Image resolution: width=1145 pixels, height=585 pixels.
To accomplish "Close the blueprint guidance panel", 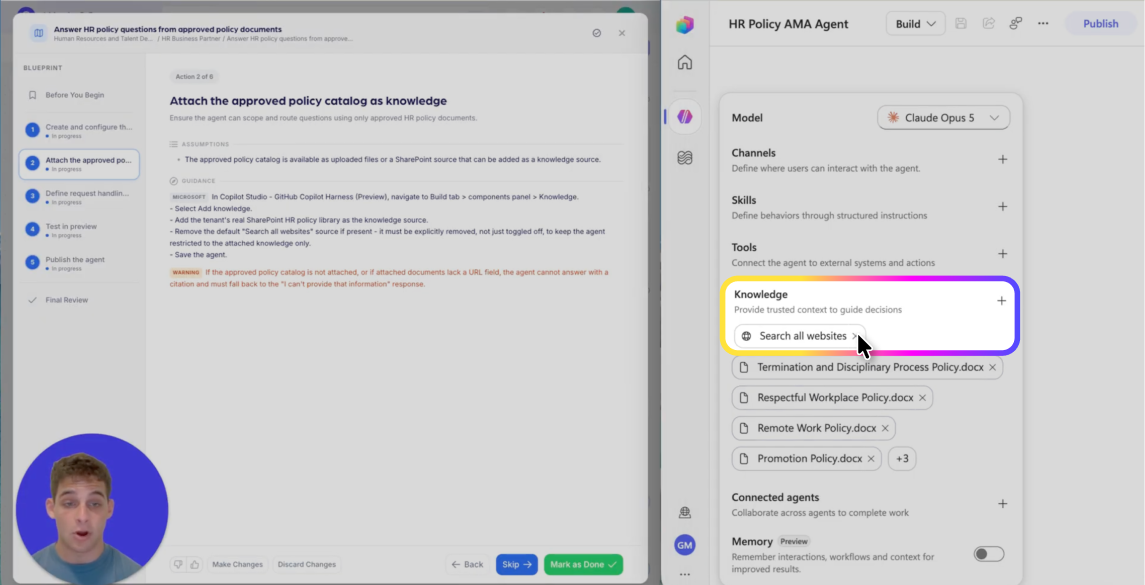I will click(x=622, y=33).
